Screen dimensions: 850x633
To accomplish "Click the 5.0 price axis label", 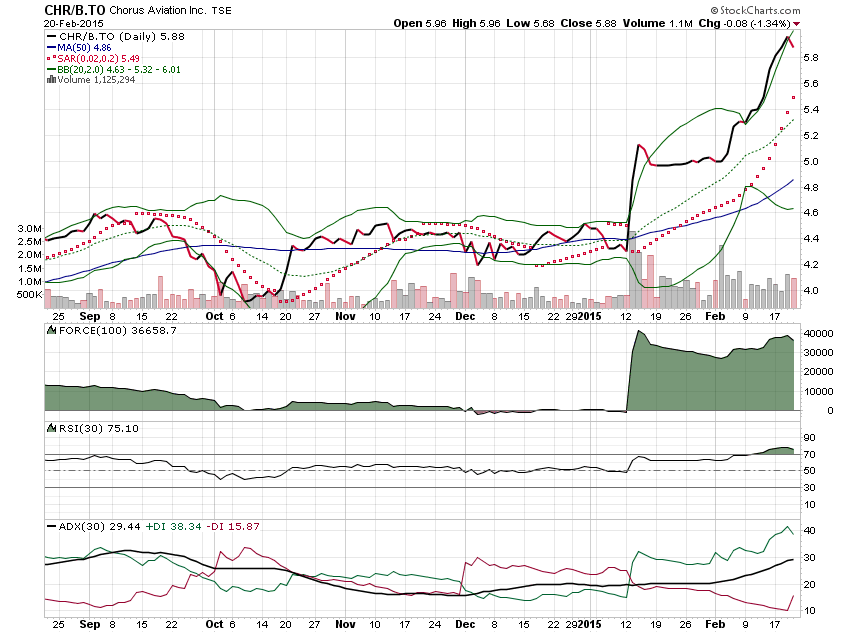I will pos(811,162).
